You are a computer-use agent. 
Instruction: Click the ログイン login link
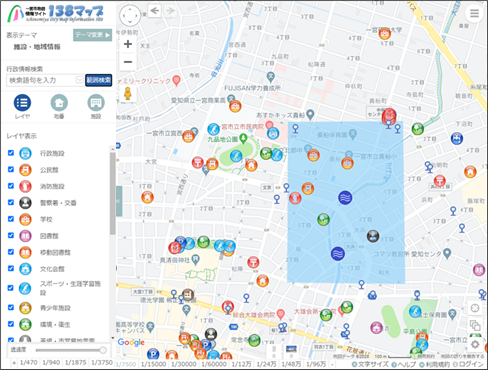pyautogui.click(x=468, y=364)
